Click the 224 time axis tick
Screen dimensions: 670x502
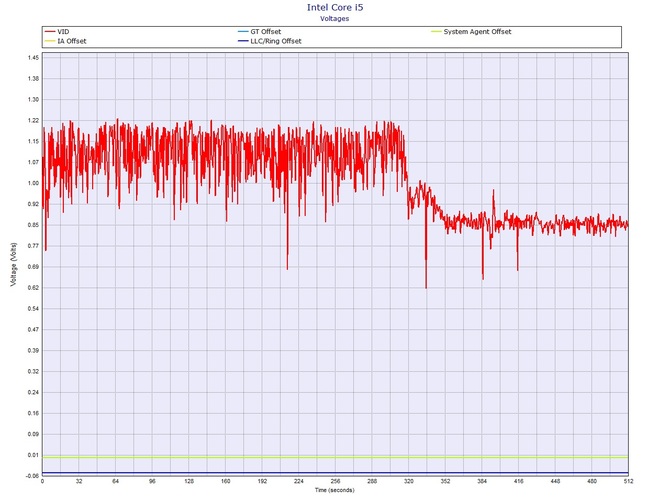[299, 481]
